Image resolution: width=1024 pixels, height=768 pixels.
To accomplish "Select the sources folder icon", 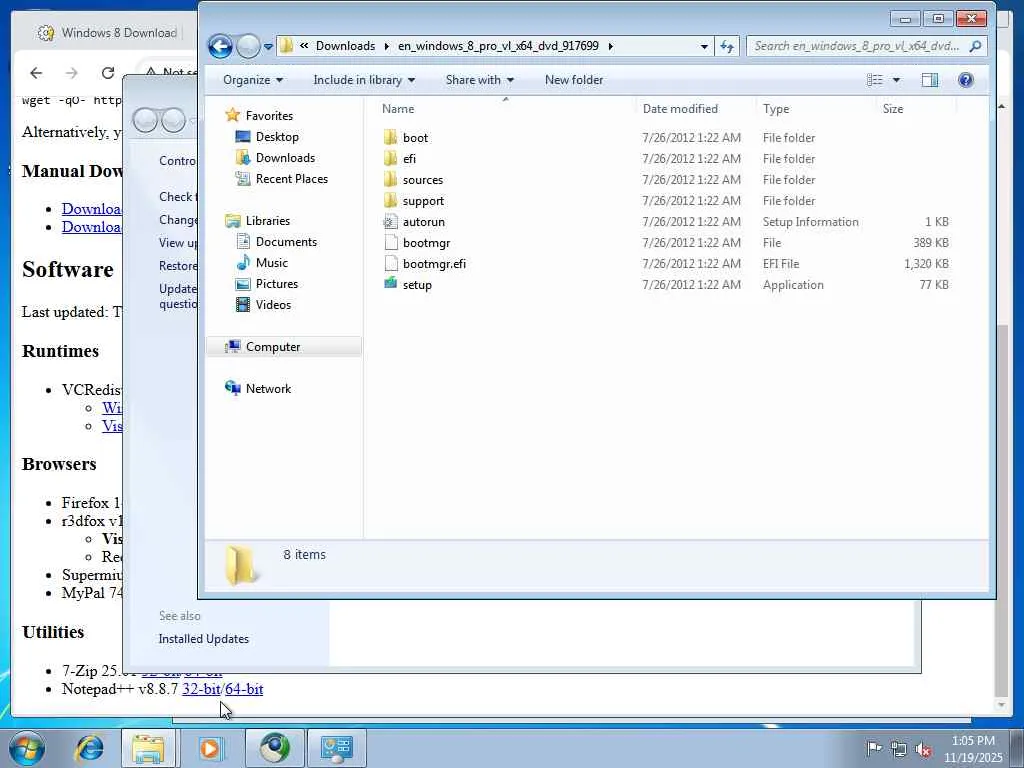I will click(391, 179).
